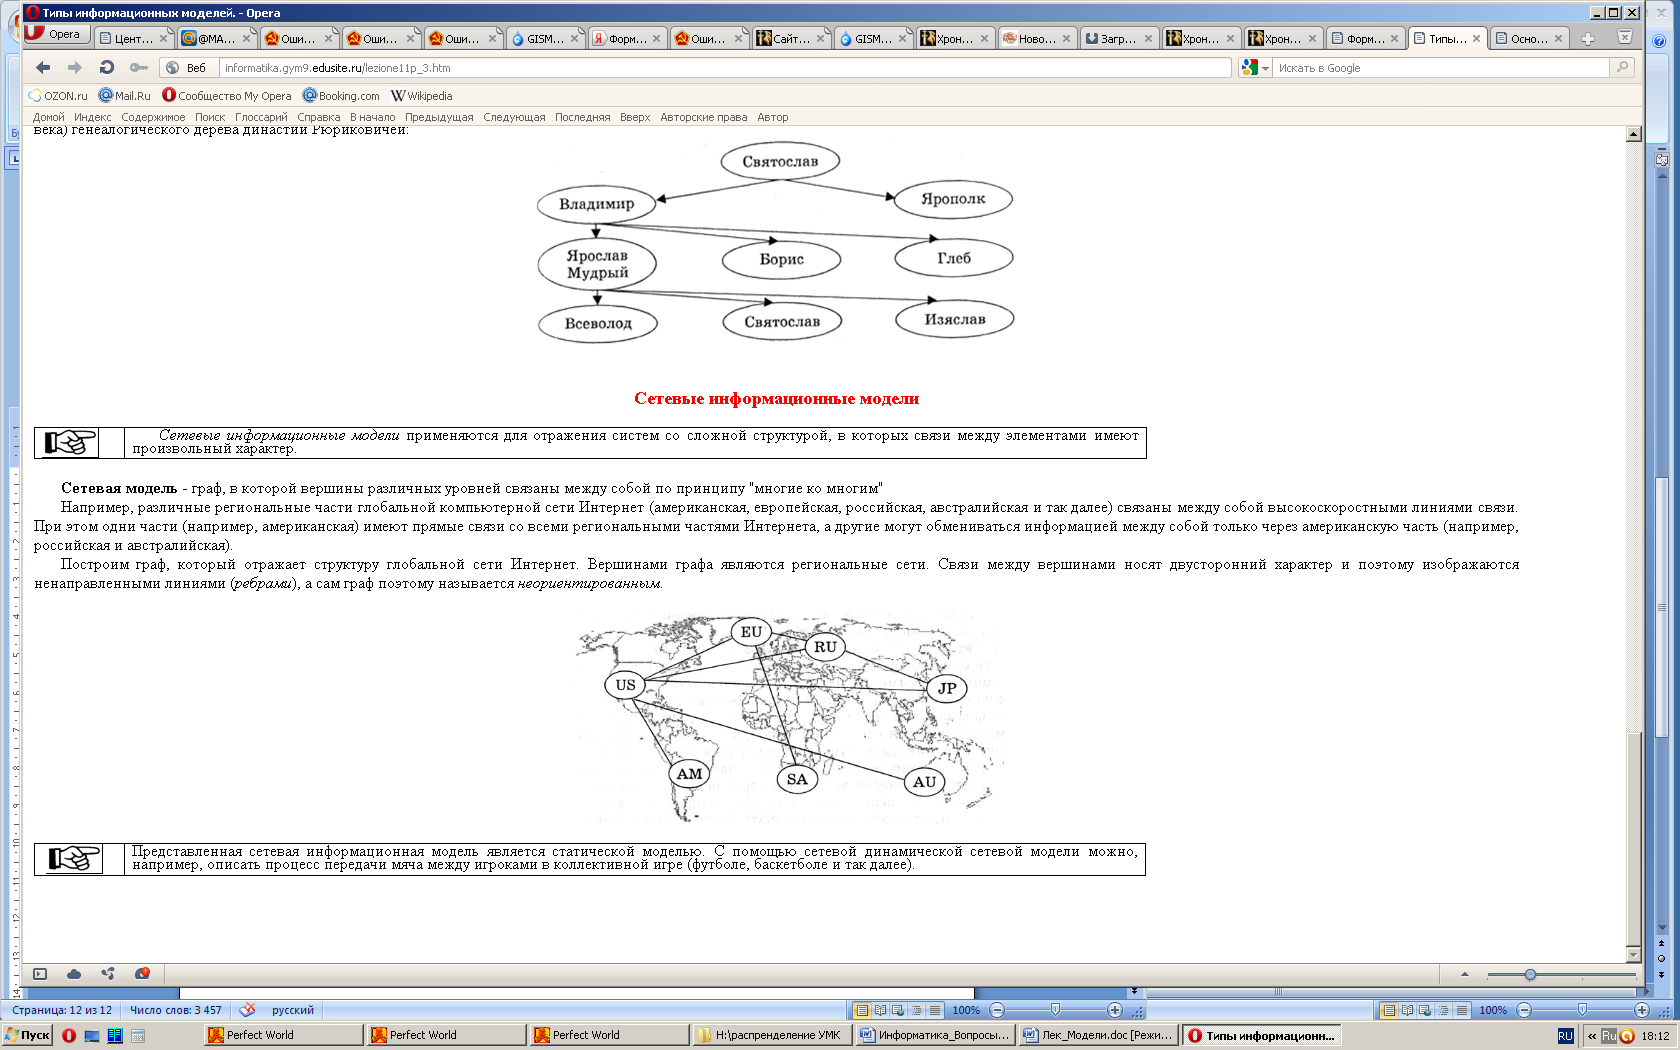Open the Booking.com bookmark

[341, 96]
